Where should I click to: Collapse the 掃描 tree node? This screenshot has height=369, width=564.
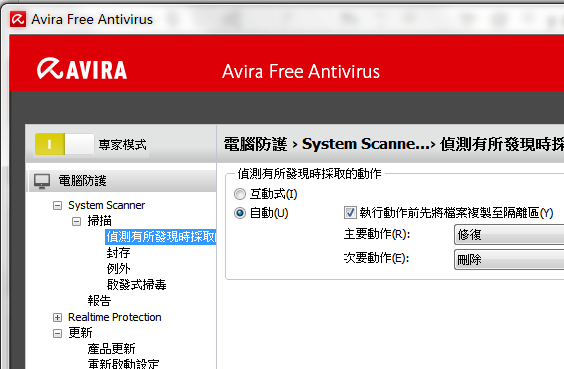[76, 221]
